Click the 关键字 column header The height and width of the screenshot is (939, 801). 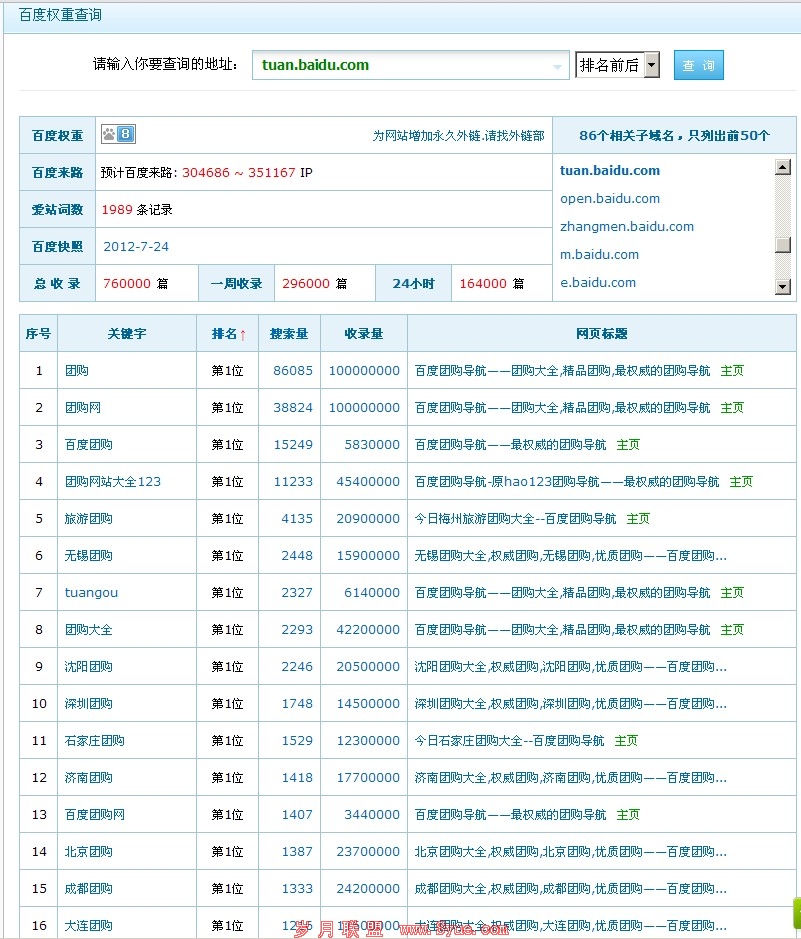click(x=127, y=334)
